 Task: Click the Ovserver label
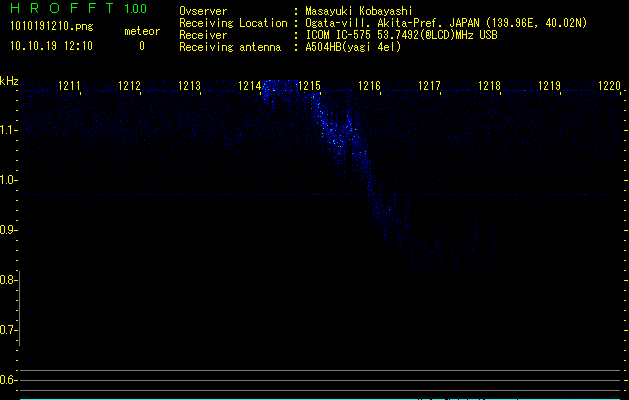coord(203,11)
